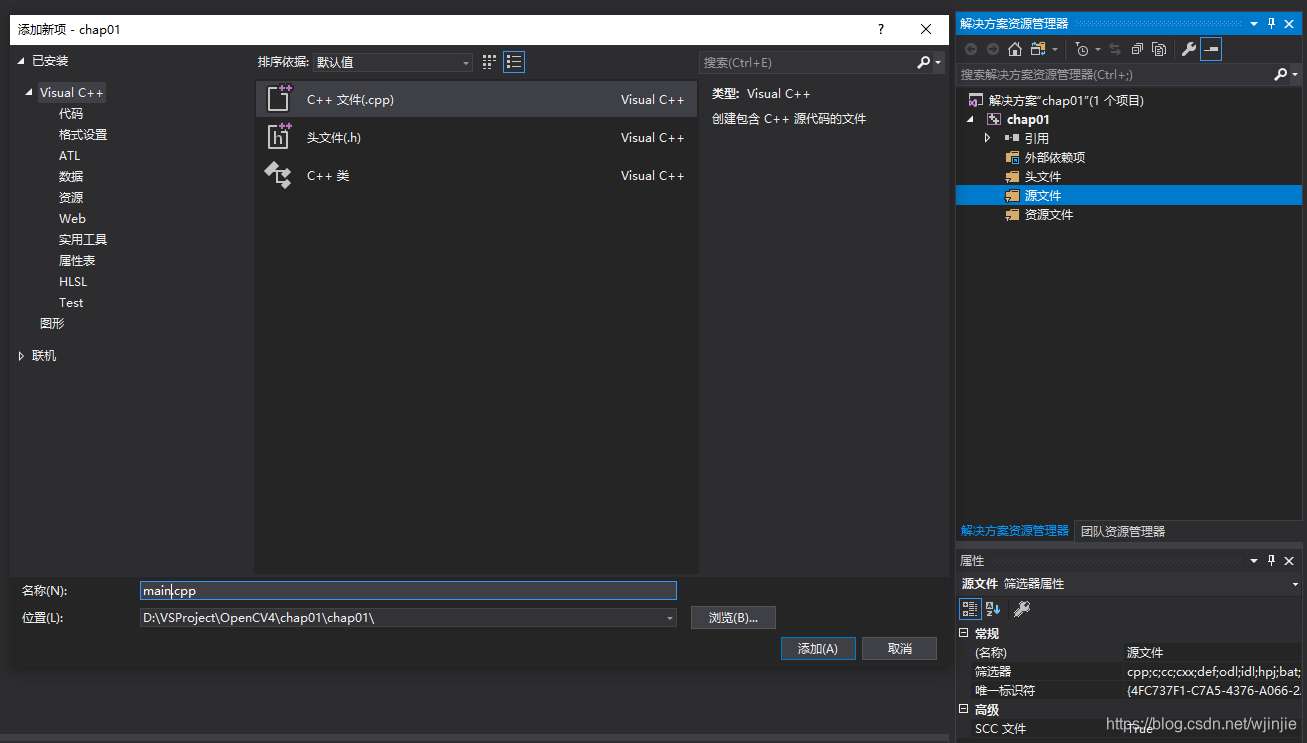Image resolution: width=1307 pixels, height=743 pixels.
Task: Toggle Solution and Folder views icon
Action: (1038, 49)
